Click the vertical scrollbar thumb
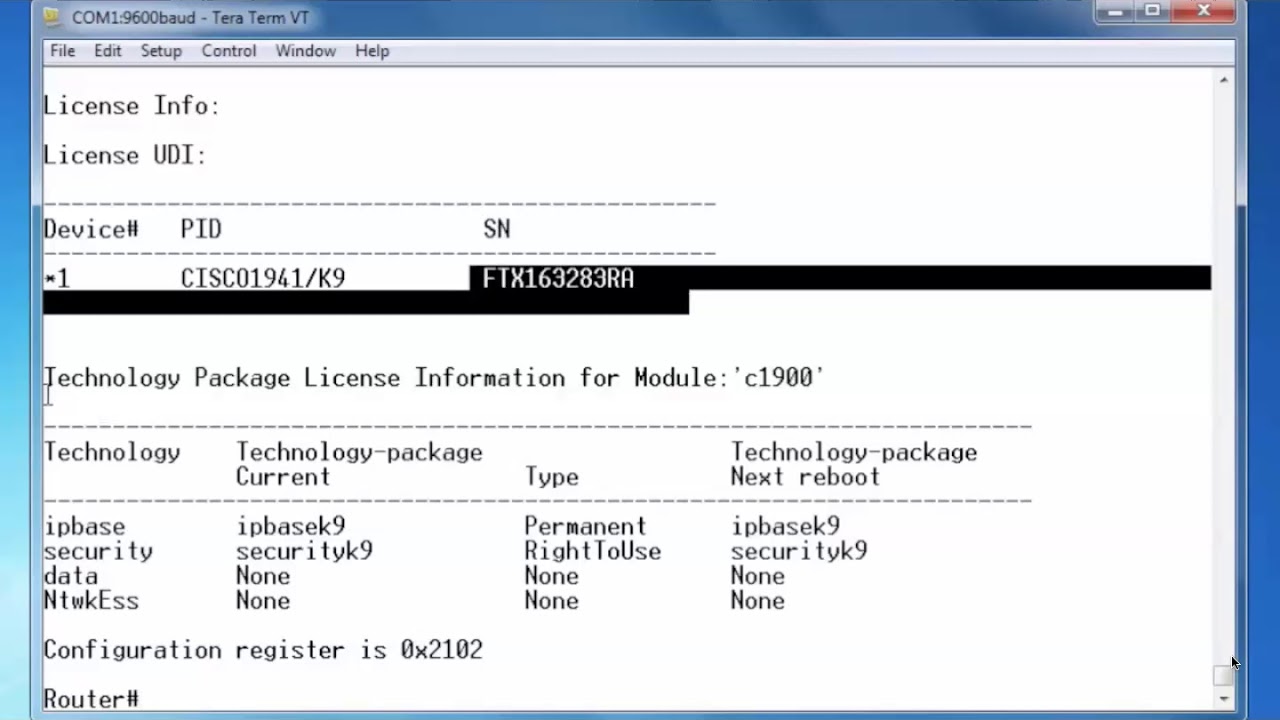Image resolution: width=1280 pixels, height=720 pixels. pyautogui.click(x=1224, y=677)
